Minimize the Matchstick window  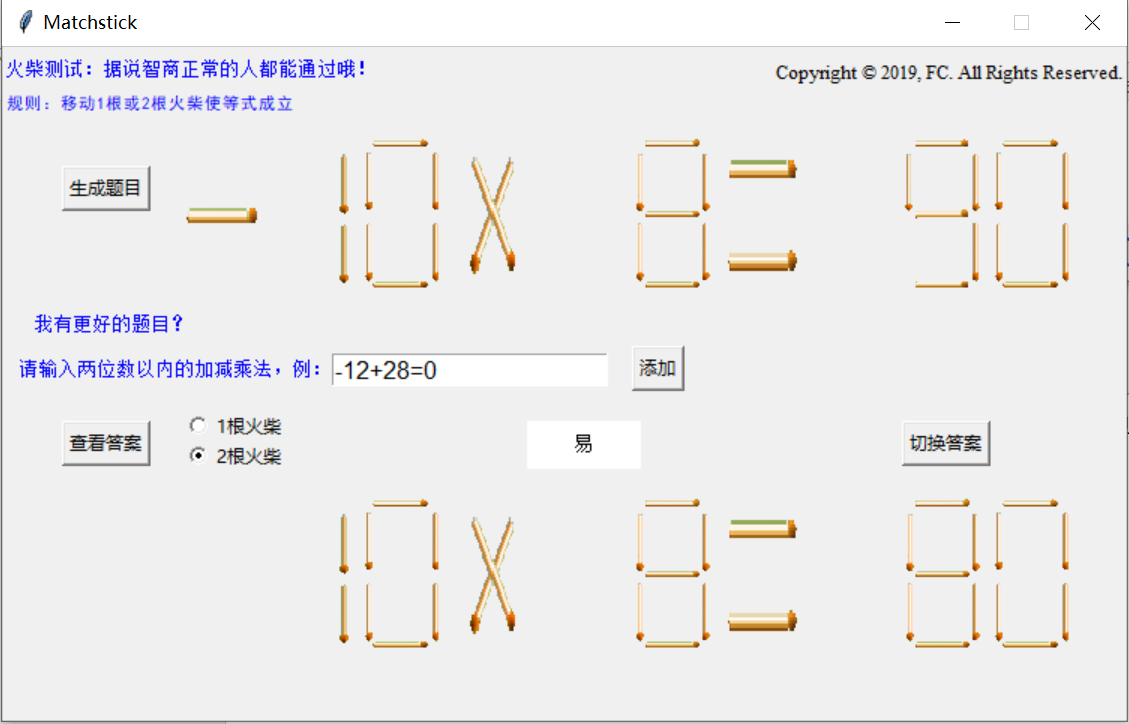tap(953, 23)
